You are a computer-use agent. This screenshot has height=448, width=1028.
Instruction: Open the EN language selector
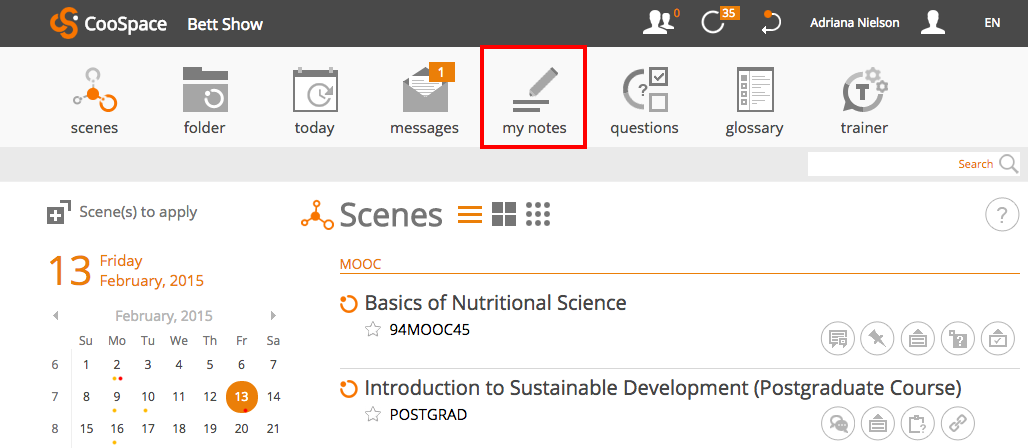[992, 23]
